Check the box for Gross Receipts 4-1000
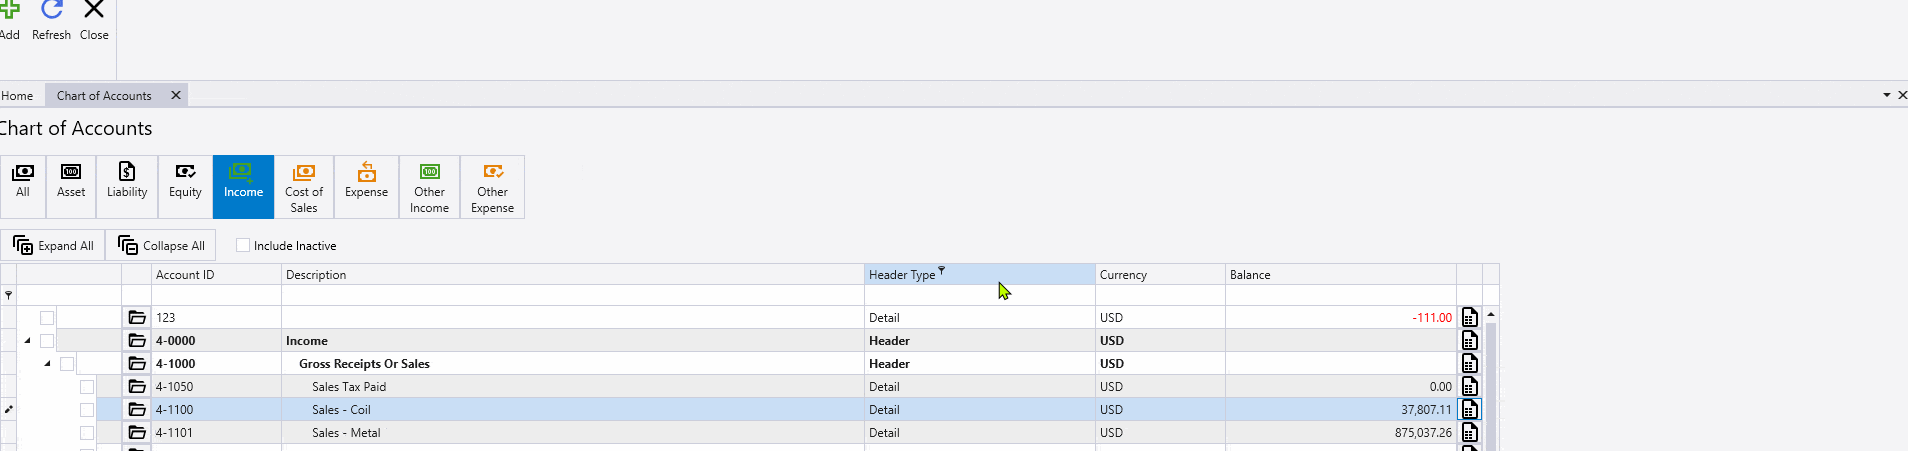The image size is (1908, 451). 67,364
